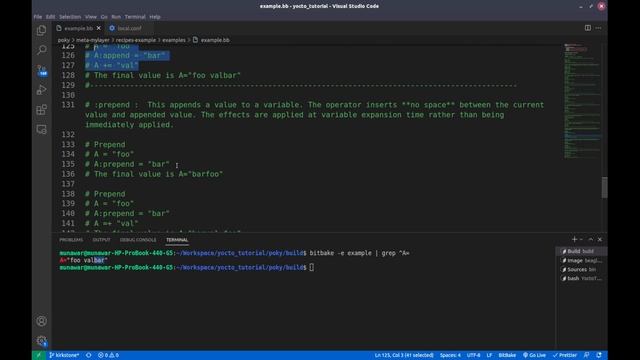Select the Image terminal in list
Viewport: 640px width, 360px height.
pos(581,260)
